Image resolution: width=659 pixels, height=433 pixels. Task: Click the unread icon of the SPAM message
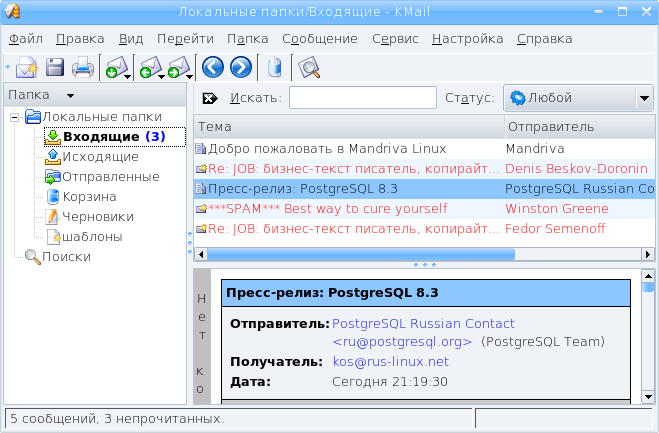[x=201, y=209]
